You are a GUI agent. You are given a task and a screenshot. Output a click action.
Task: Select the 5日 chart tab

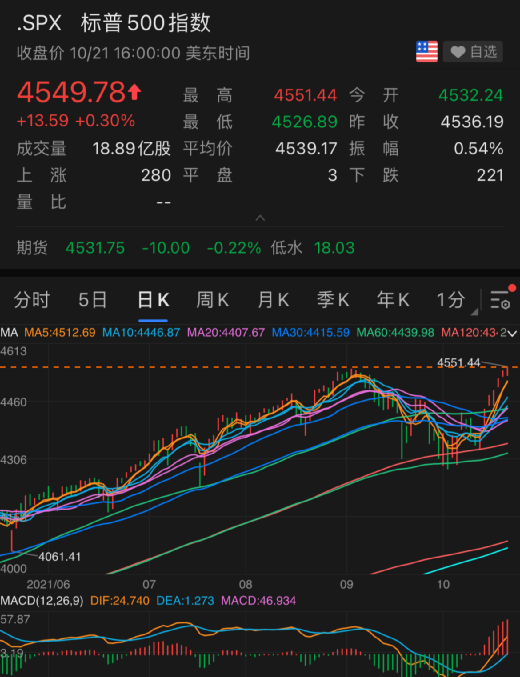[92, 300]
